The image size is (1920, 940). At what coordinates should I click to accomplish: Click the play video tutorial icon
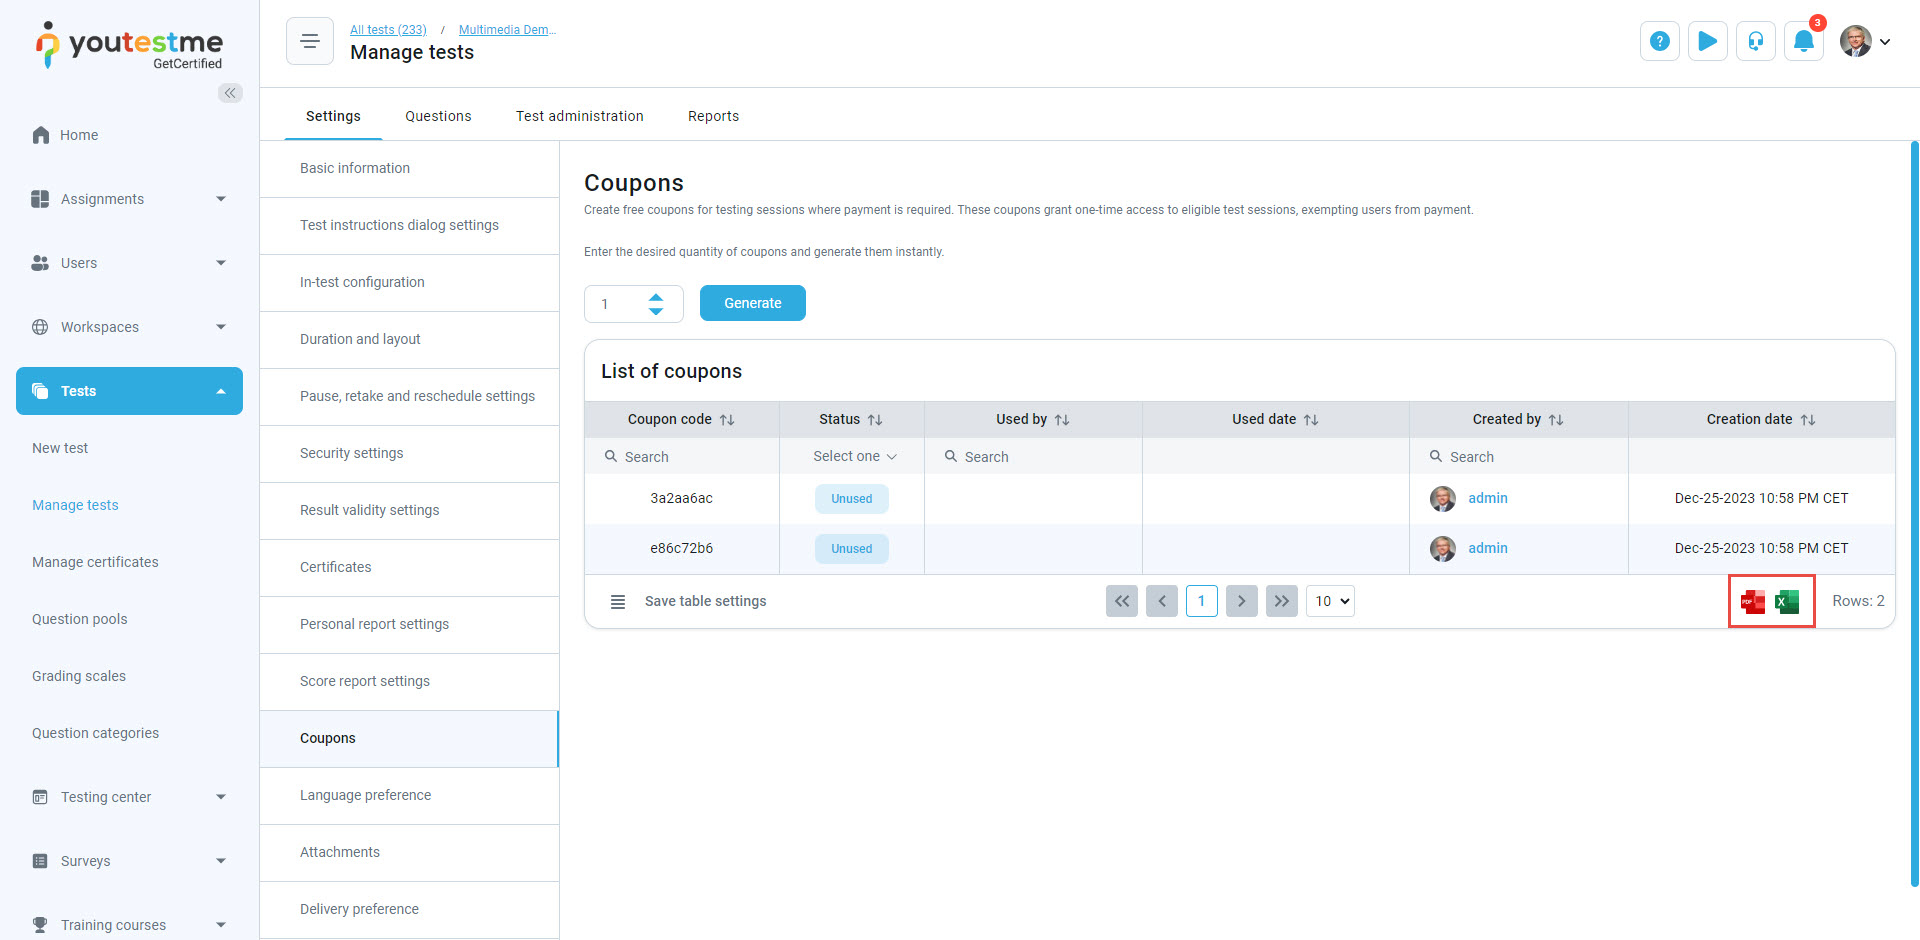[x=1708, y=41]
